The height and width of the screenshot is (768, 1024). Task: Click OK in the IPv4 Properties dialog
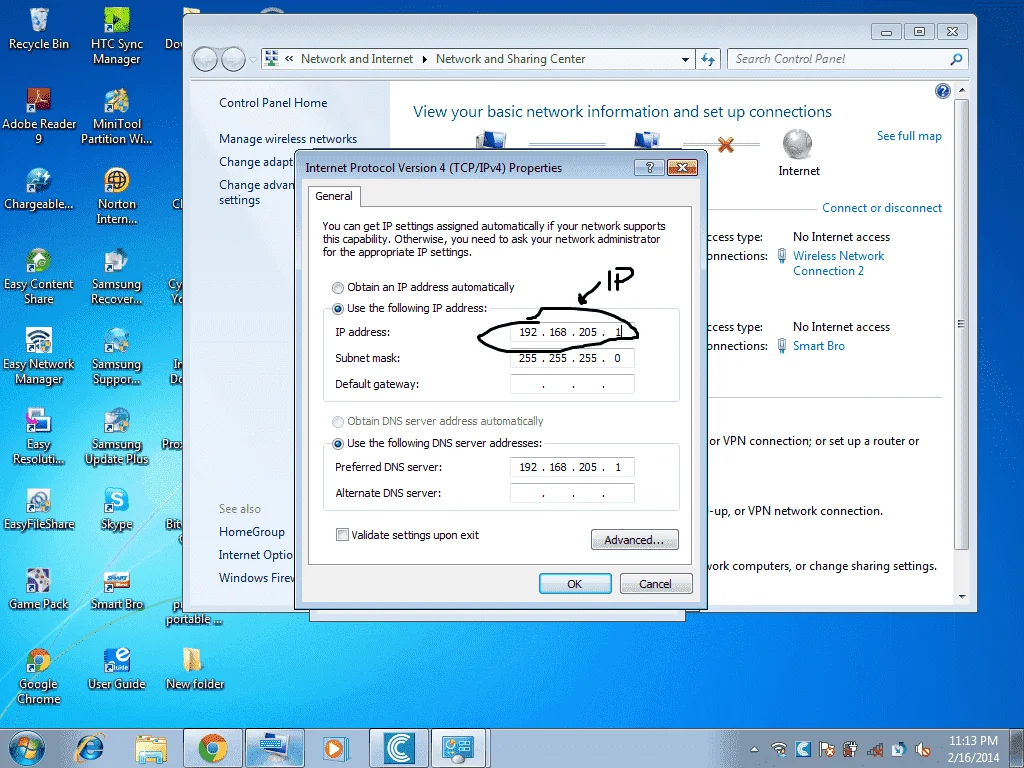pos(575,584)
